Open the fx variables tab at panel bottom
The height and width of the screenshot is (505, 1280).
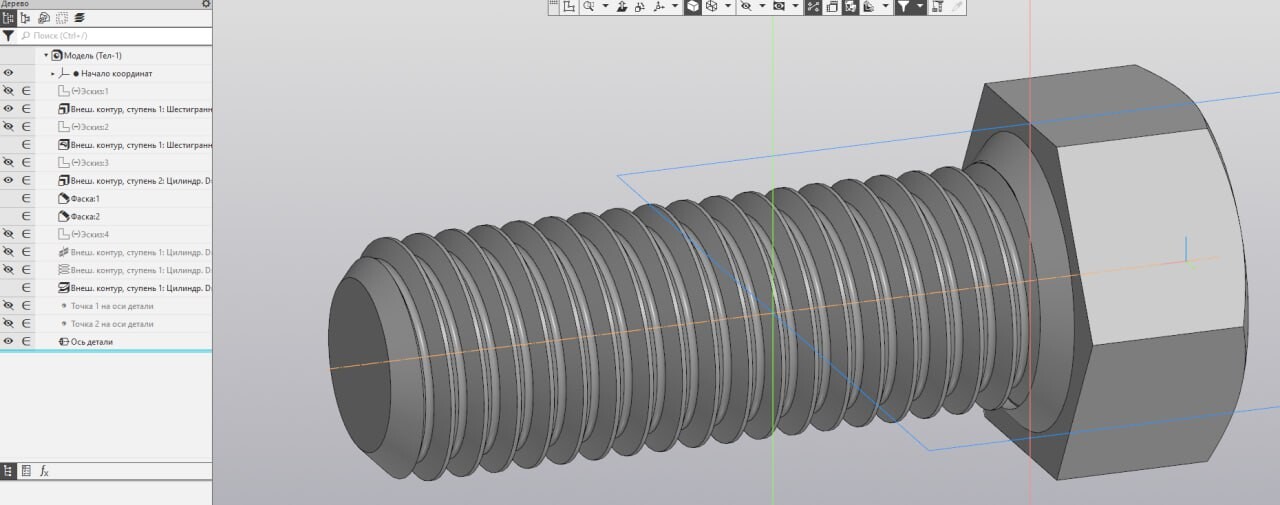tap(45, 470)
